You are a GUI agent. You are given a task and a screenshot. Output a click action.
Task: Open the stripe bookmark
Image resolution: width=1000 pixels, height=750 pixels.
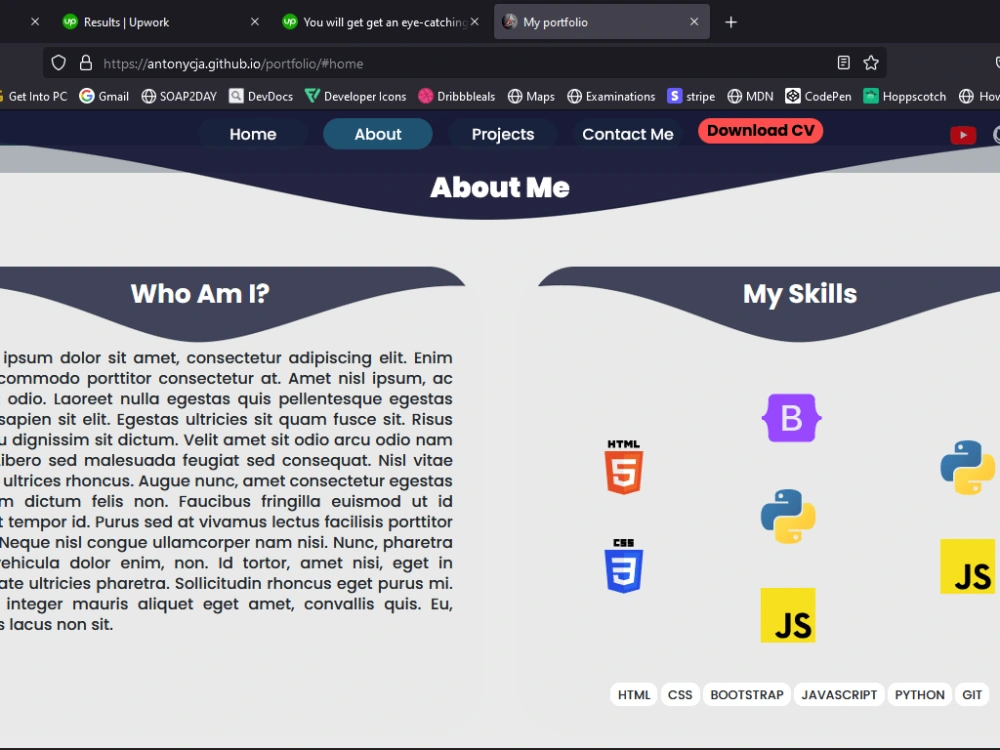click(x=691, y=96)
